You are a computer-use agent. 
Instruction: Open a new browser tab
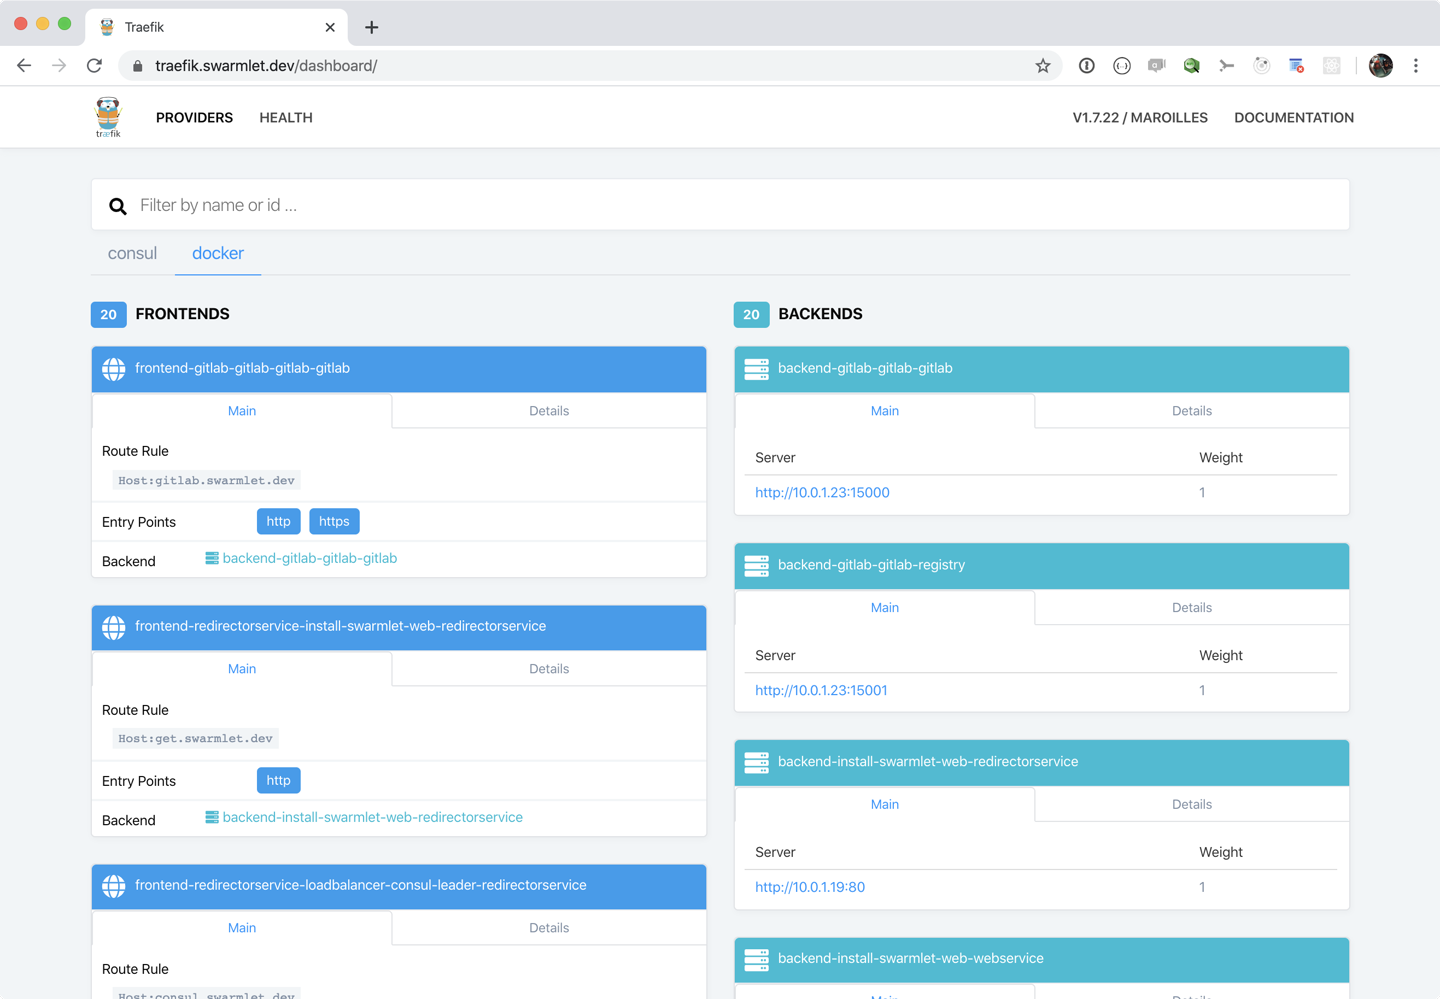point(371,27)
